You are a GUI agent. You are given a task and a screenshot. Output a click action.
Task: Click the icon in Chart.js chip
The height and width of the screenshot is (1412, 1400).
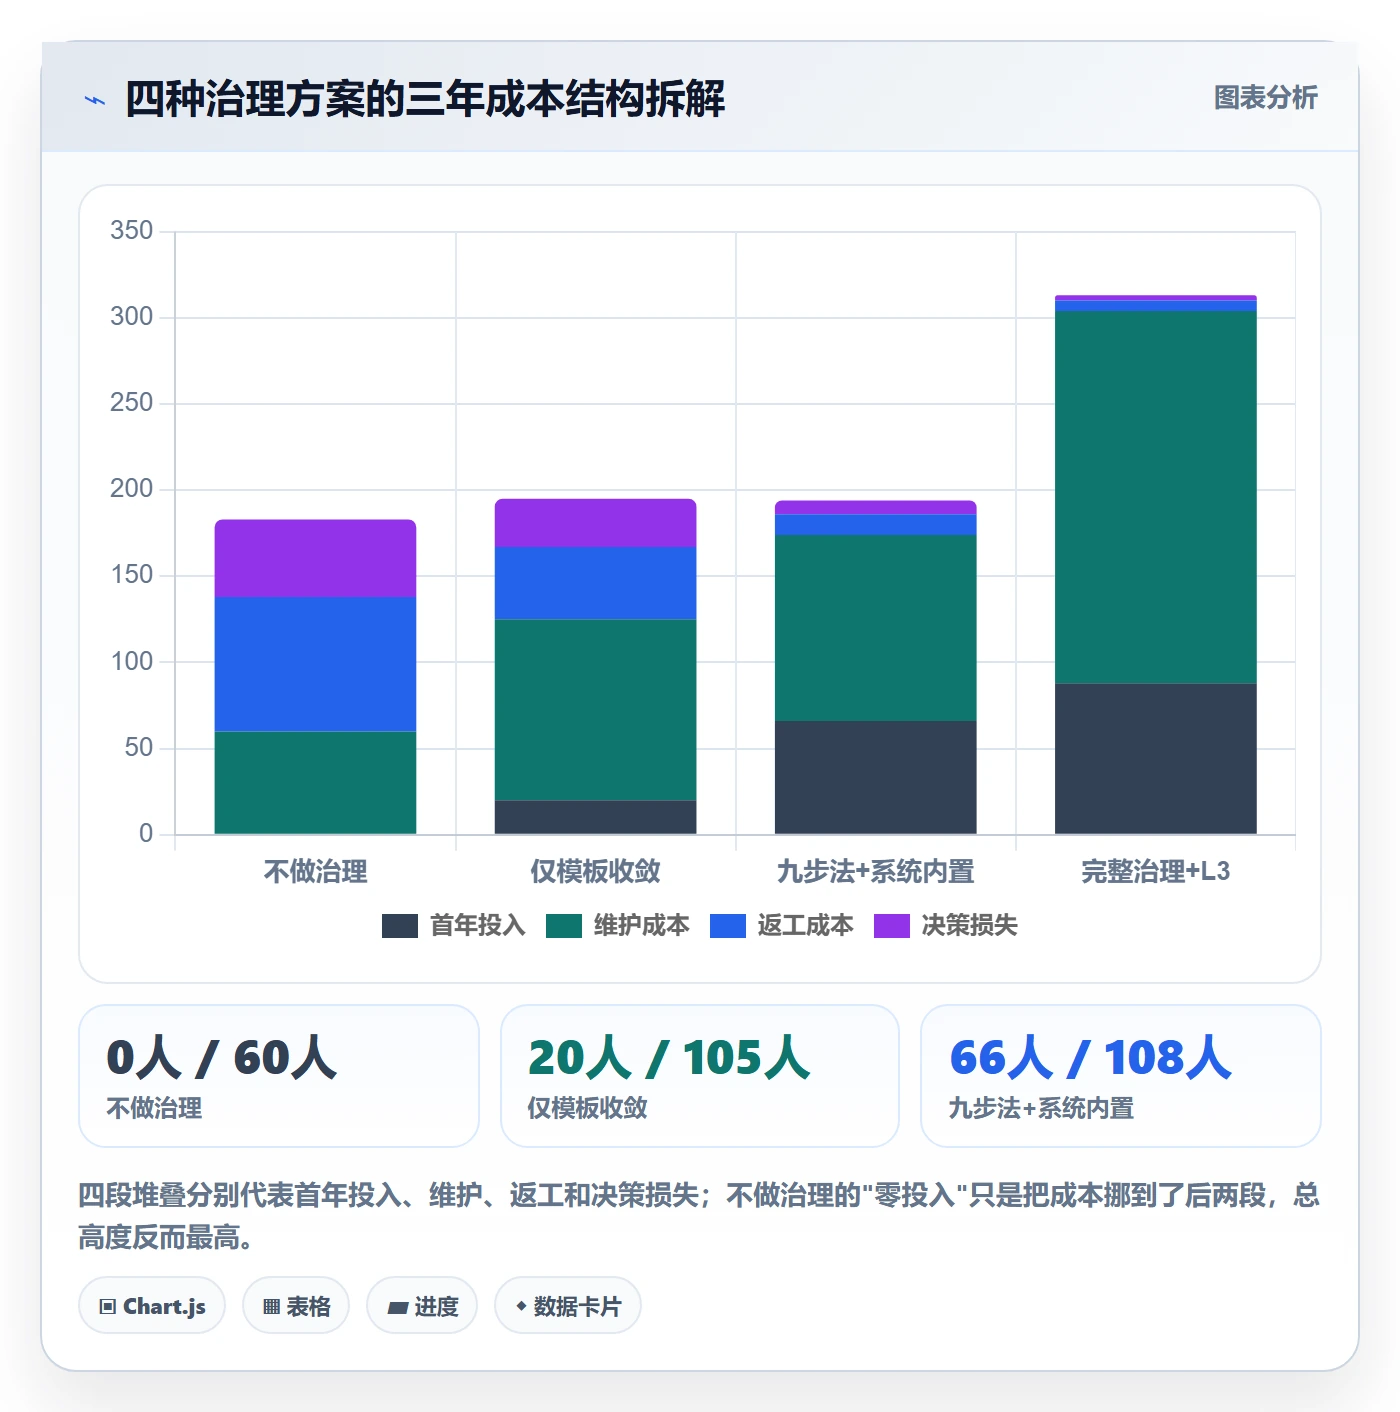pos(108,1307)
